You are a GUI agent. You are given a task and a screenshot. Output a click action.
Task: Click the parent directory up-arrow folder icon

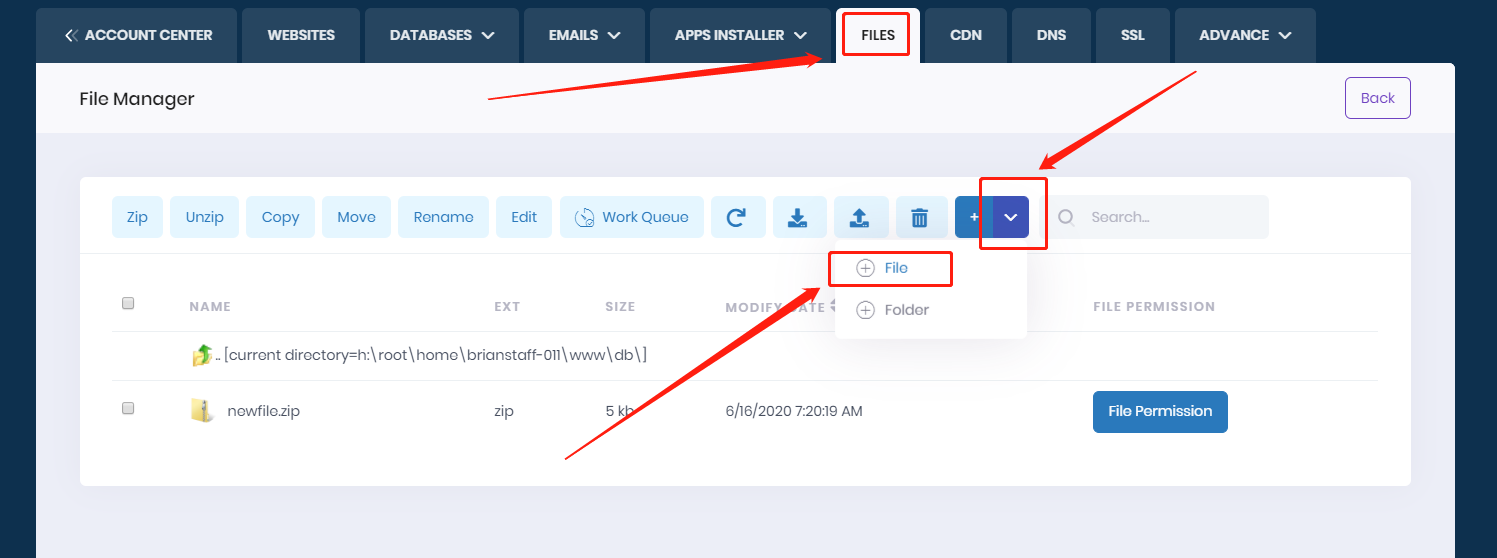(202, 356)
